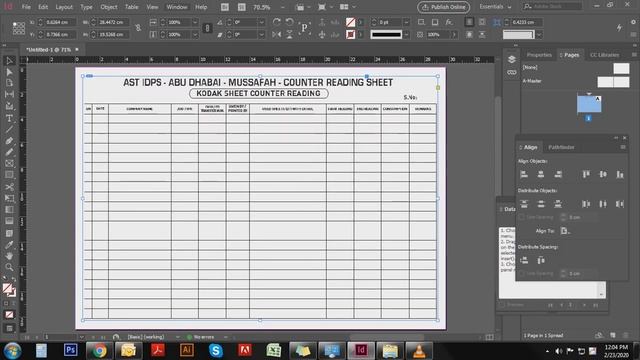The height and width of the screenshot is (360, 640).
Task: Toggle Normal view mode at toolbar bottom
Action: [x=9, y=329]
